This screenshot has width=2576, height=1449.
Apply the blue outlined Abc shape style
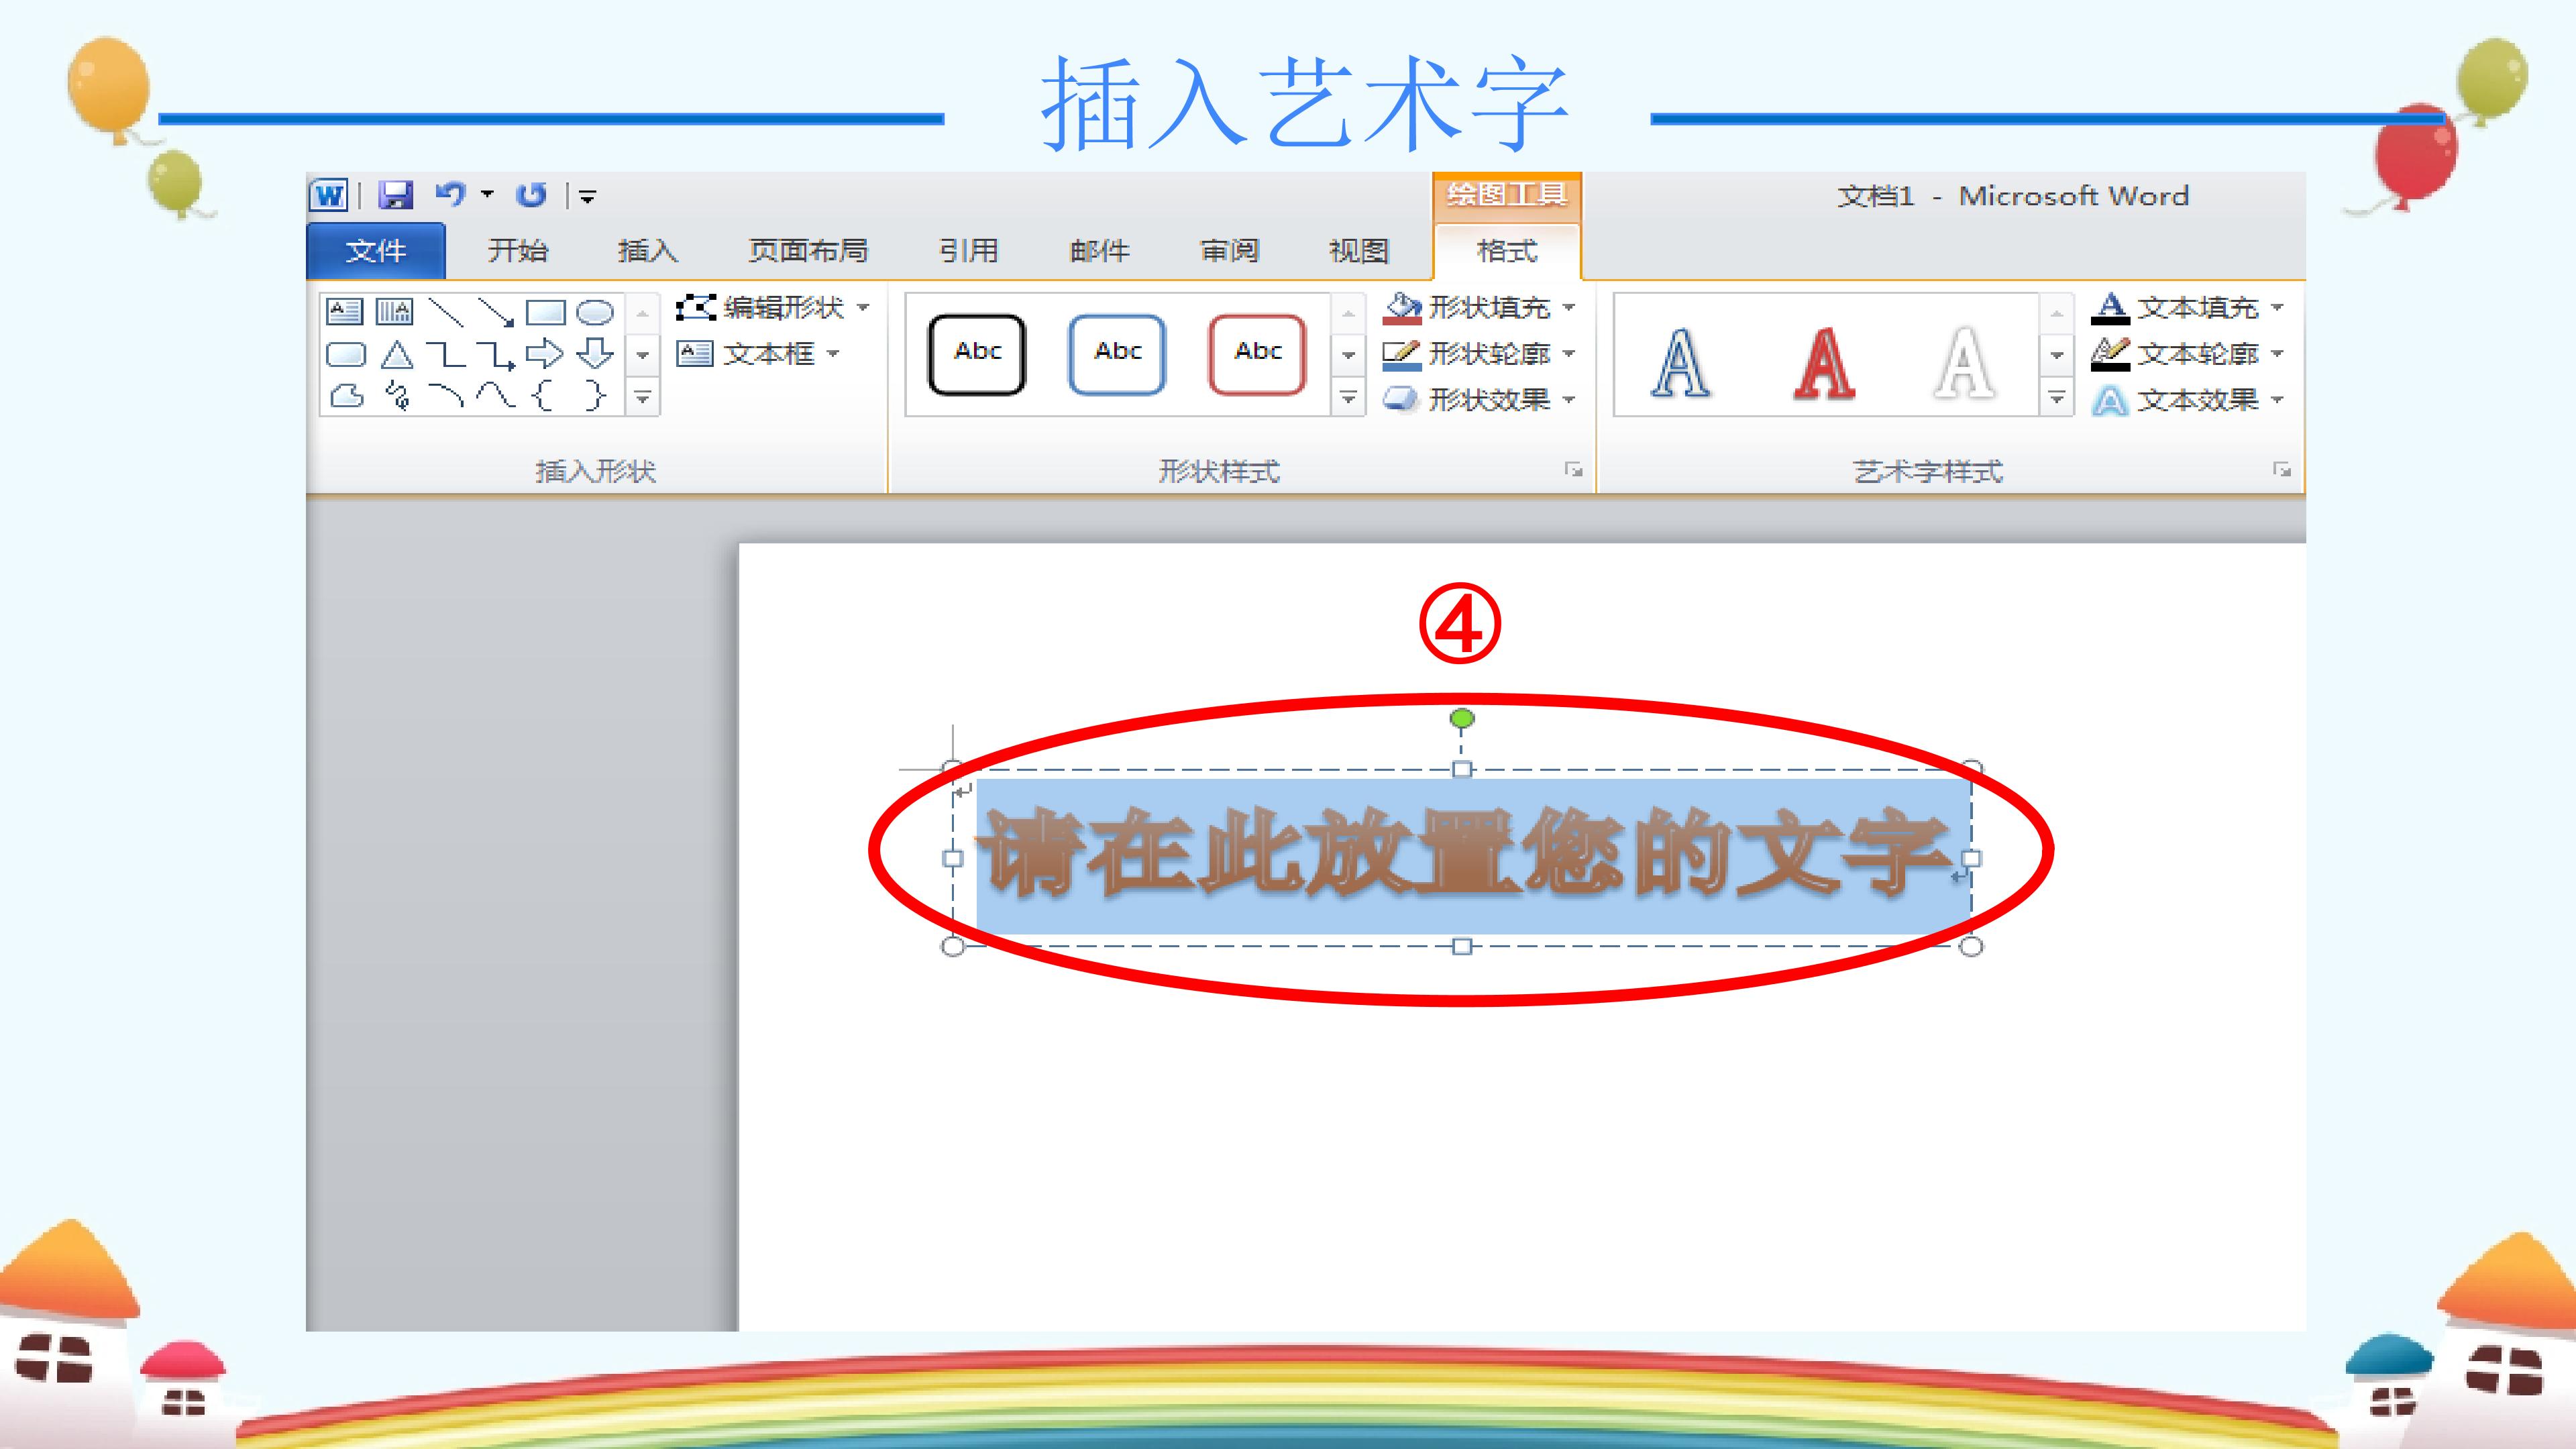pyautogui.click(x=1117, y=354)
